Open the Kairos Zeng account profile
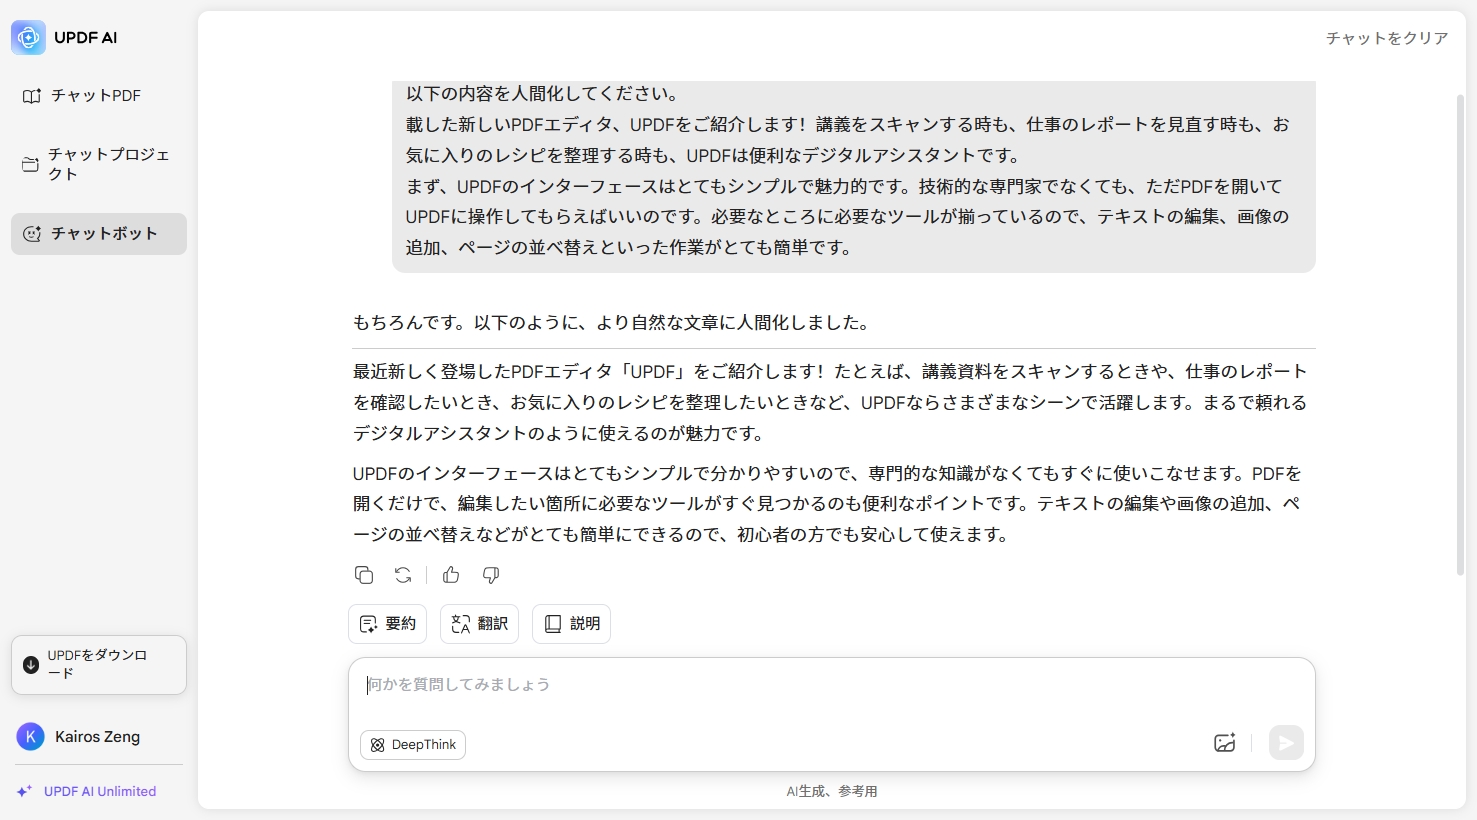Image resolution: width=1477 pixels, height=820 pixels. (80, 737)
